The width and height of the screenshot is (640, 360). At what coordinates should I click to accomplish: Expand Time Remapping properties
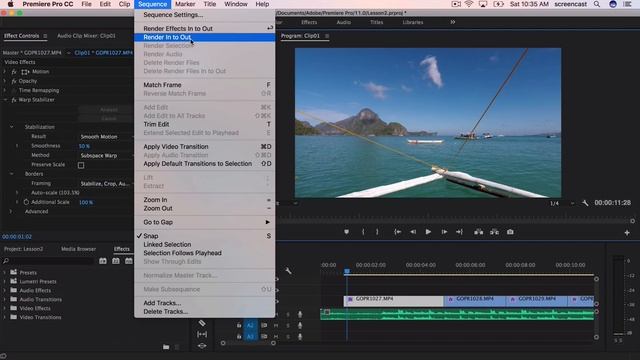5,90
